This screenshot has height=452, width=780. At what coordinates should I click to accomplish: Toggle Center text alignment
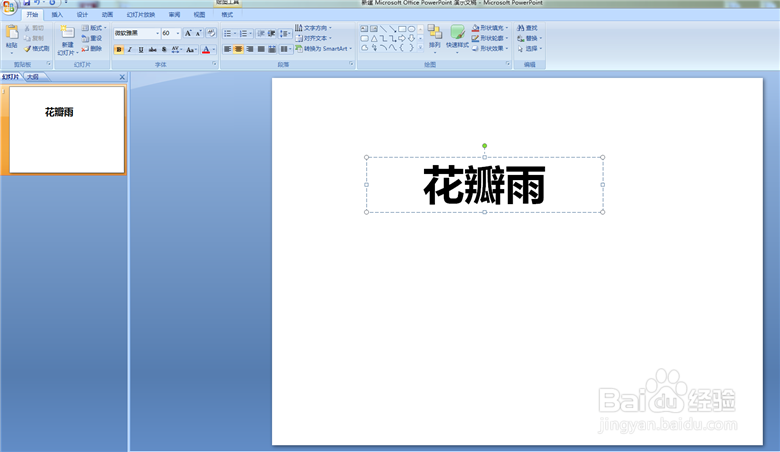pyautogui.click(x=238, y=49)
